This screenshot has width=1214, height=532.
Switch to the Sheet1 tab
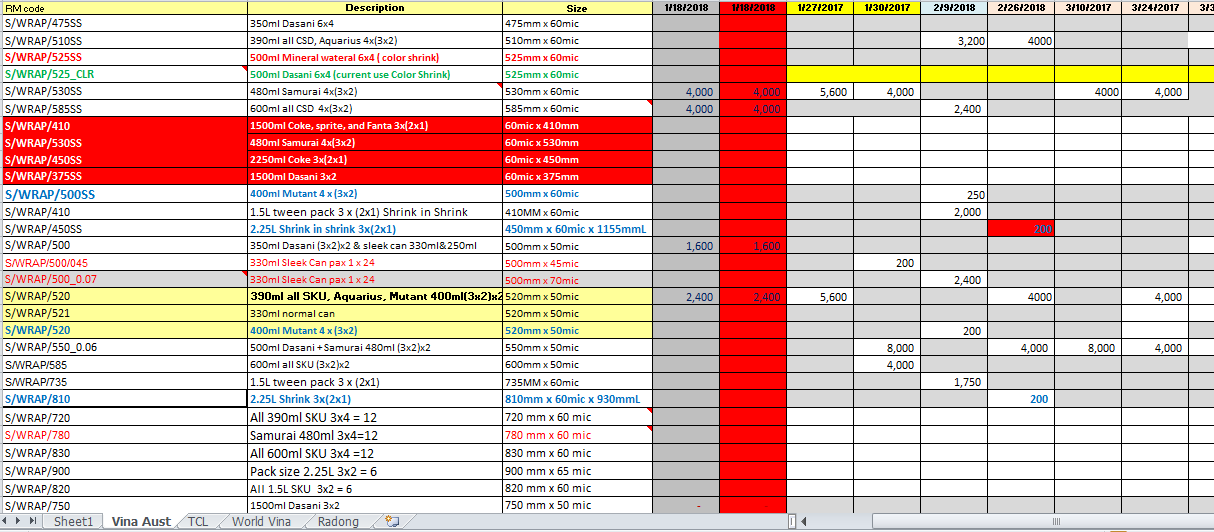coord(73,521)
